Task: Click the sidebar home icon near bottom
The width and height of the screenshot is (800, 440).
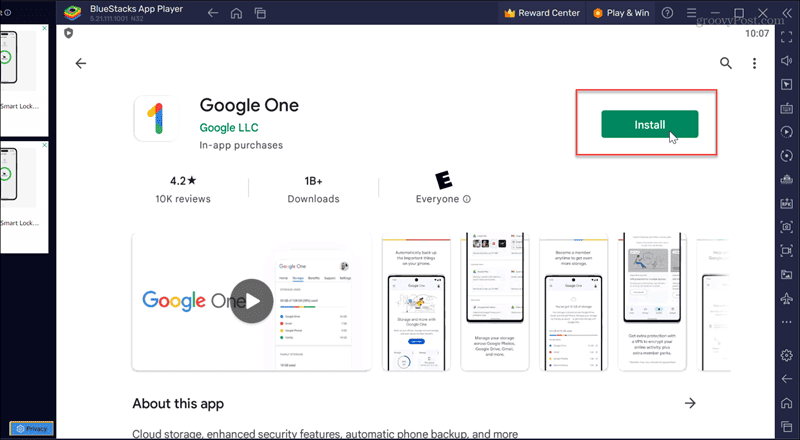Action: pyautogui.click(x=787, y=402)
